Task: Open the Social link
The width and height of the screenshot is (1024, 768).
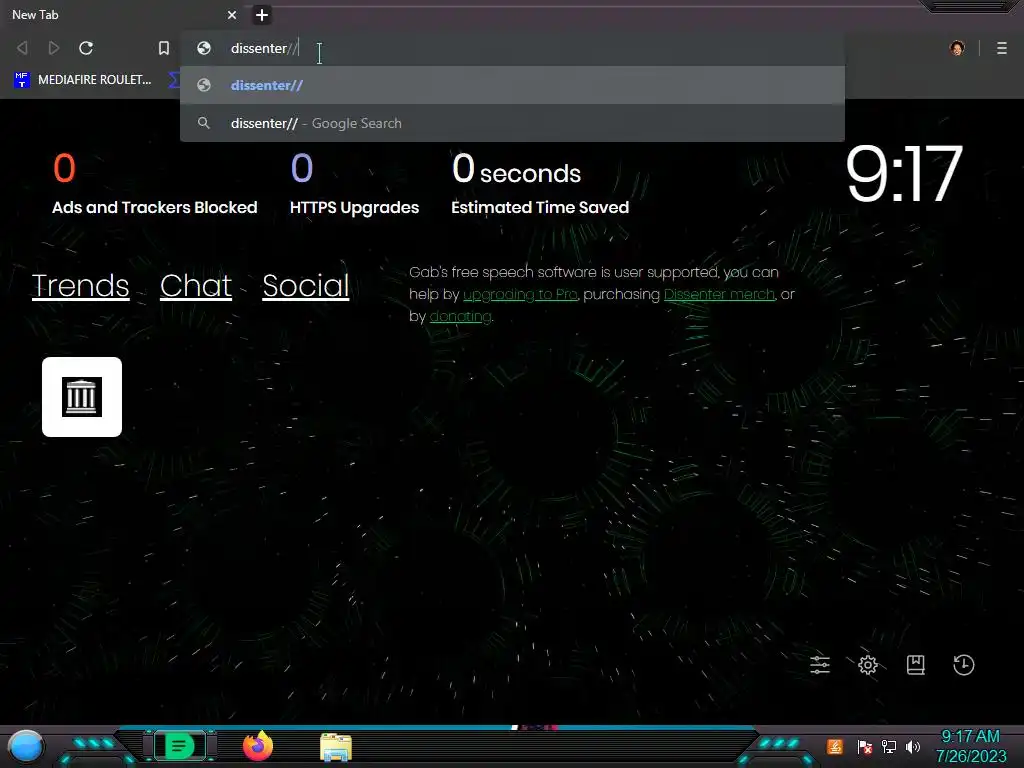Action: [x=306, y=285]
